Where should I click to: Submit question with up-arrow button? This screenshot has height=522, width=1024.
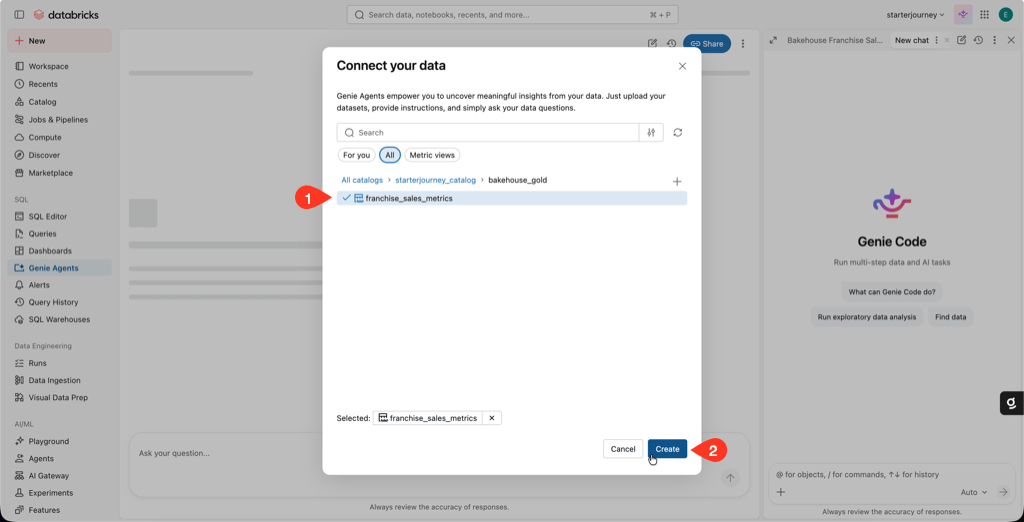coord(730,478)
